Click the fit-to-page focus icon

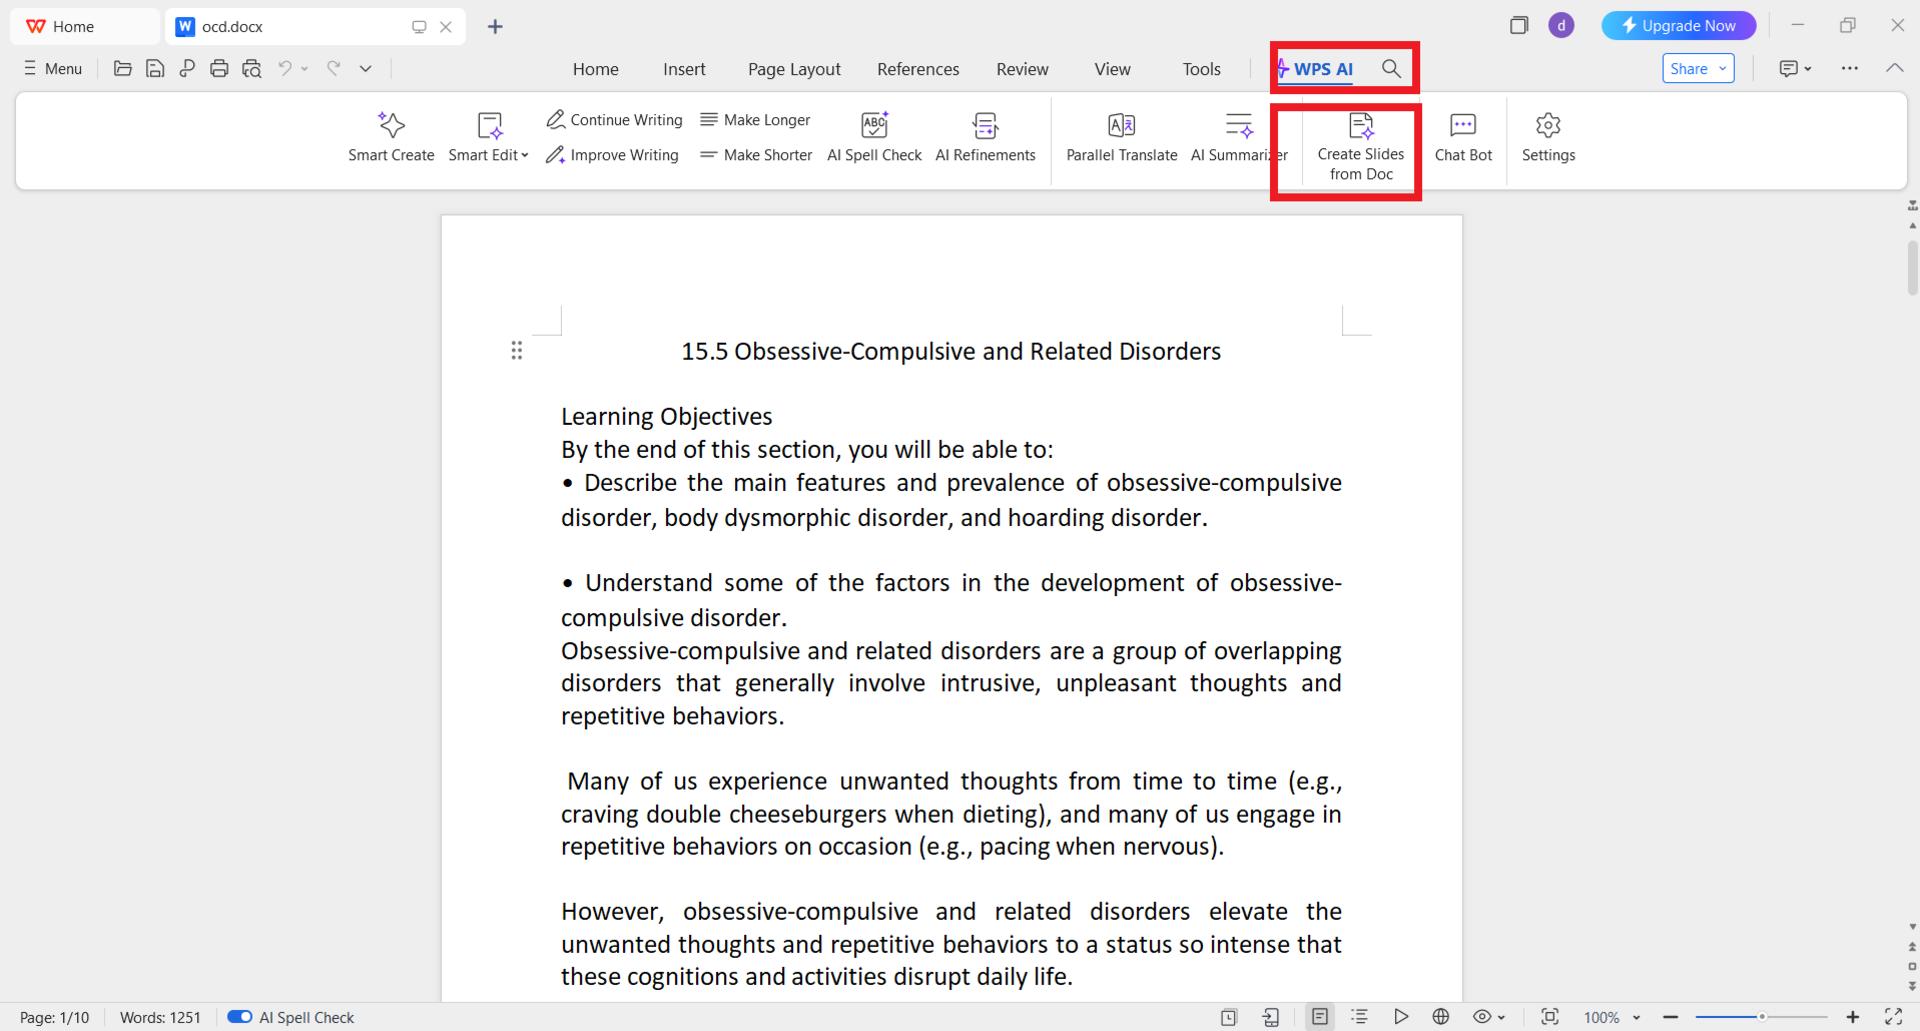(1550, 1016)
